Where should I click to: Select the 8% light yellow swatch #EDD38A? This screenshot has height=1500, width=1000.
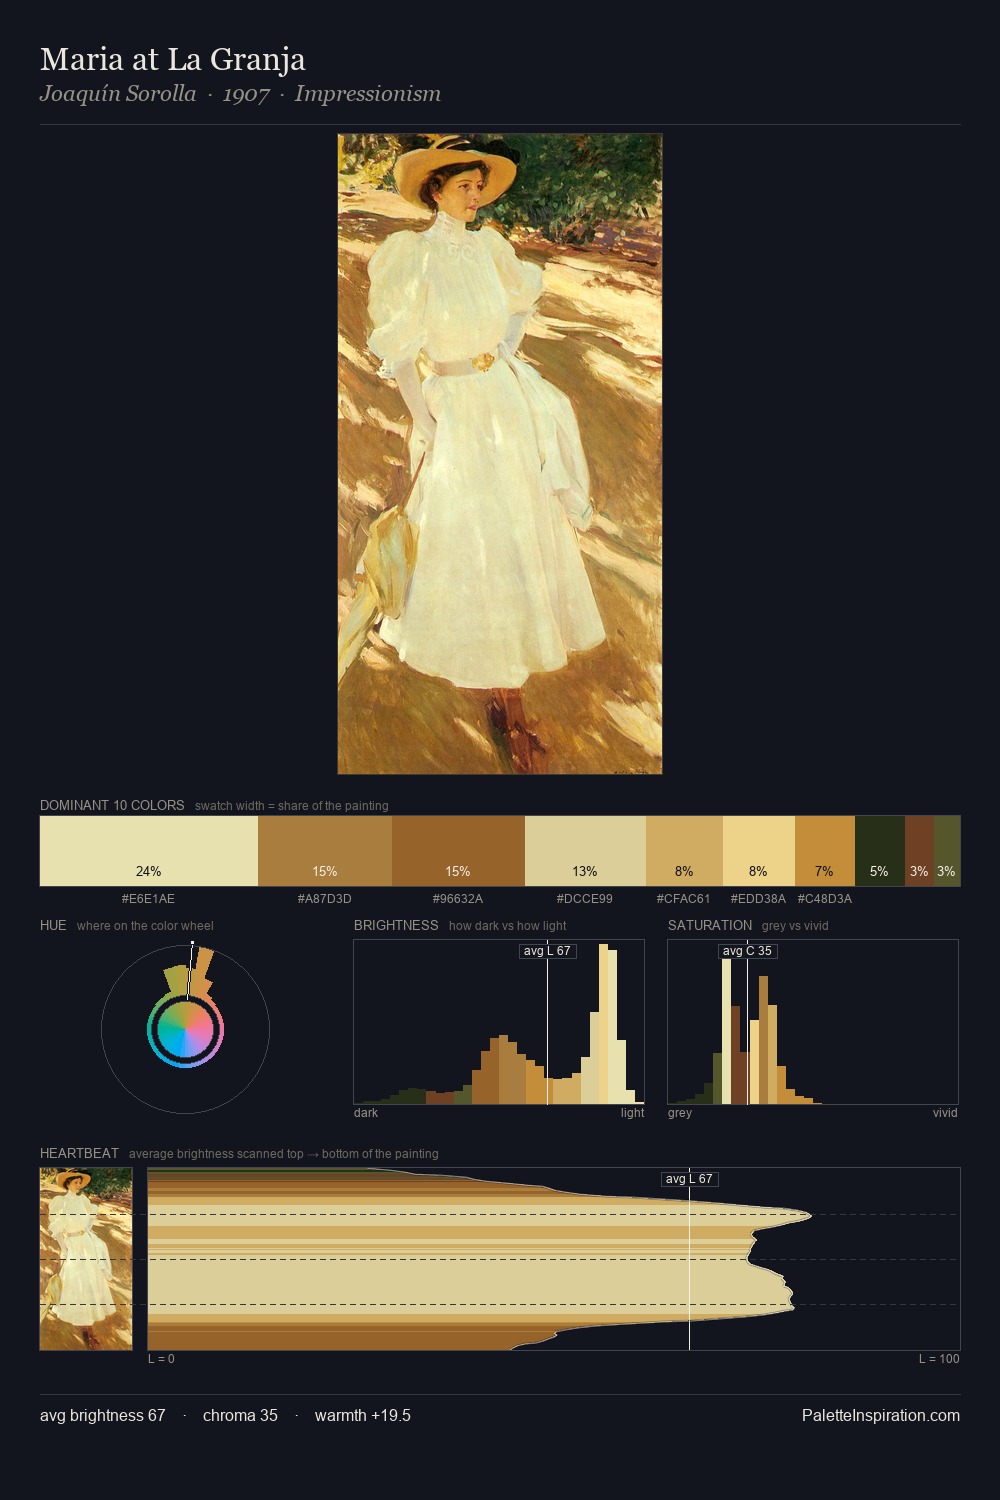759,851
